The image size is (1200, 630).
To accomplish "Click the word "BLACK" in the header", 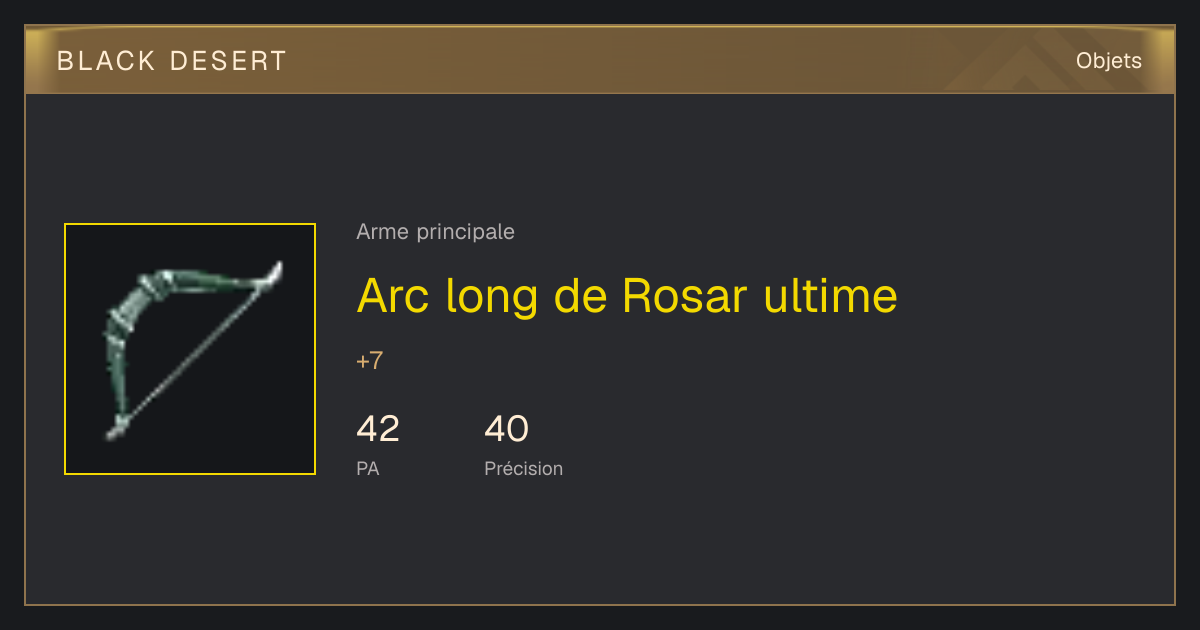I will (107, 61).
